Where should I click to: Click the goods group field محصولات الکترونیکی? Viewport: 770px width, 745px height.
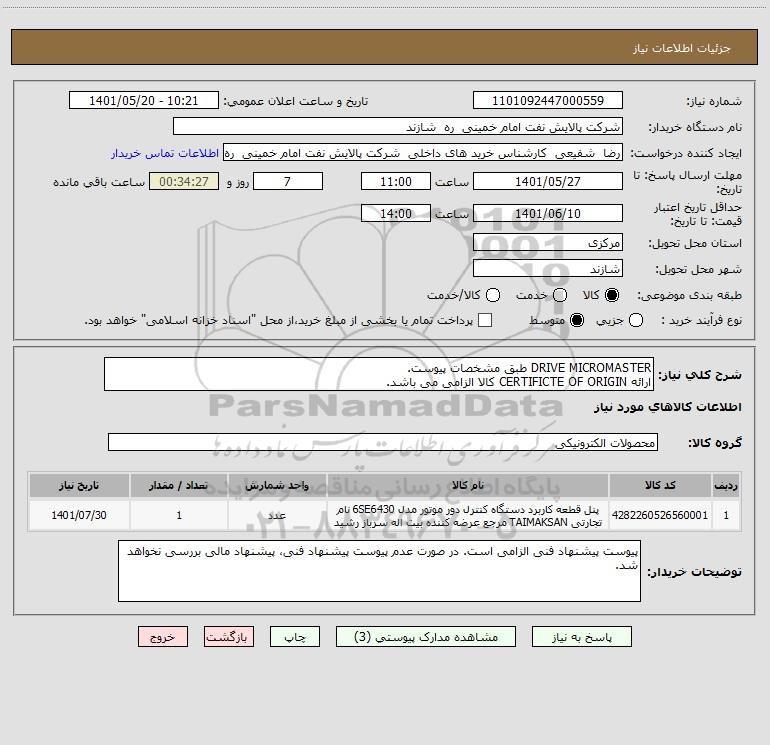[383, 442]
